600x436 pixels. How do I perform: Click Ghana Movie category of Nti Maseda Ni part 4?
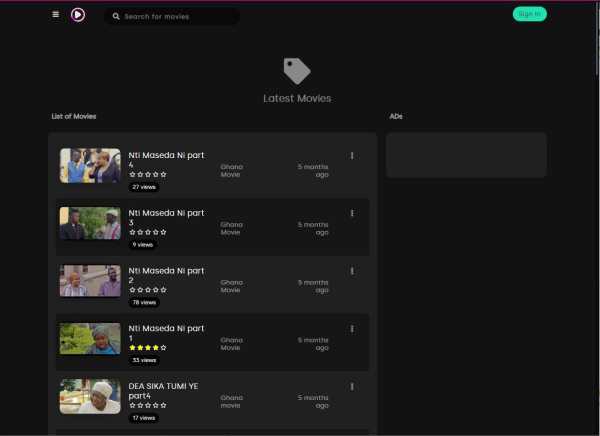[x=232, y=171]
